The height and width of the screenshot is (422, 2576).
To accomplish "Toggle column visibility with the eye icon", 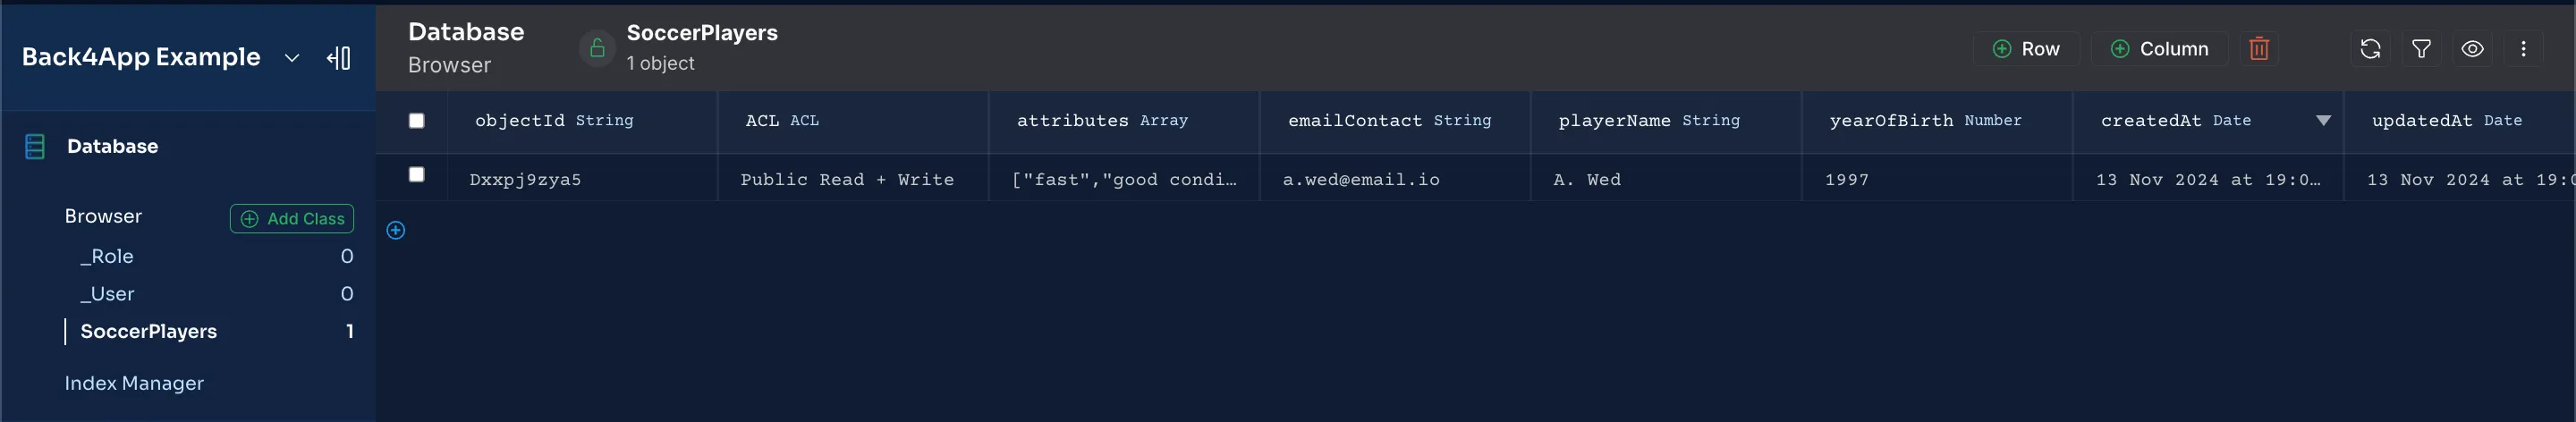I will [x=2471, y=49].
